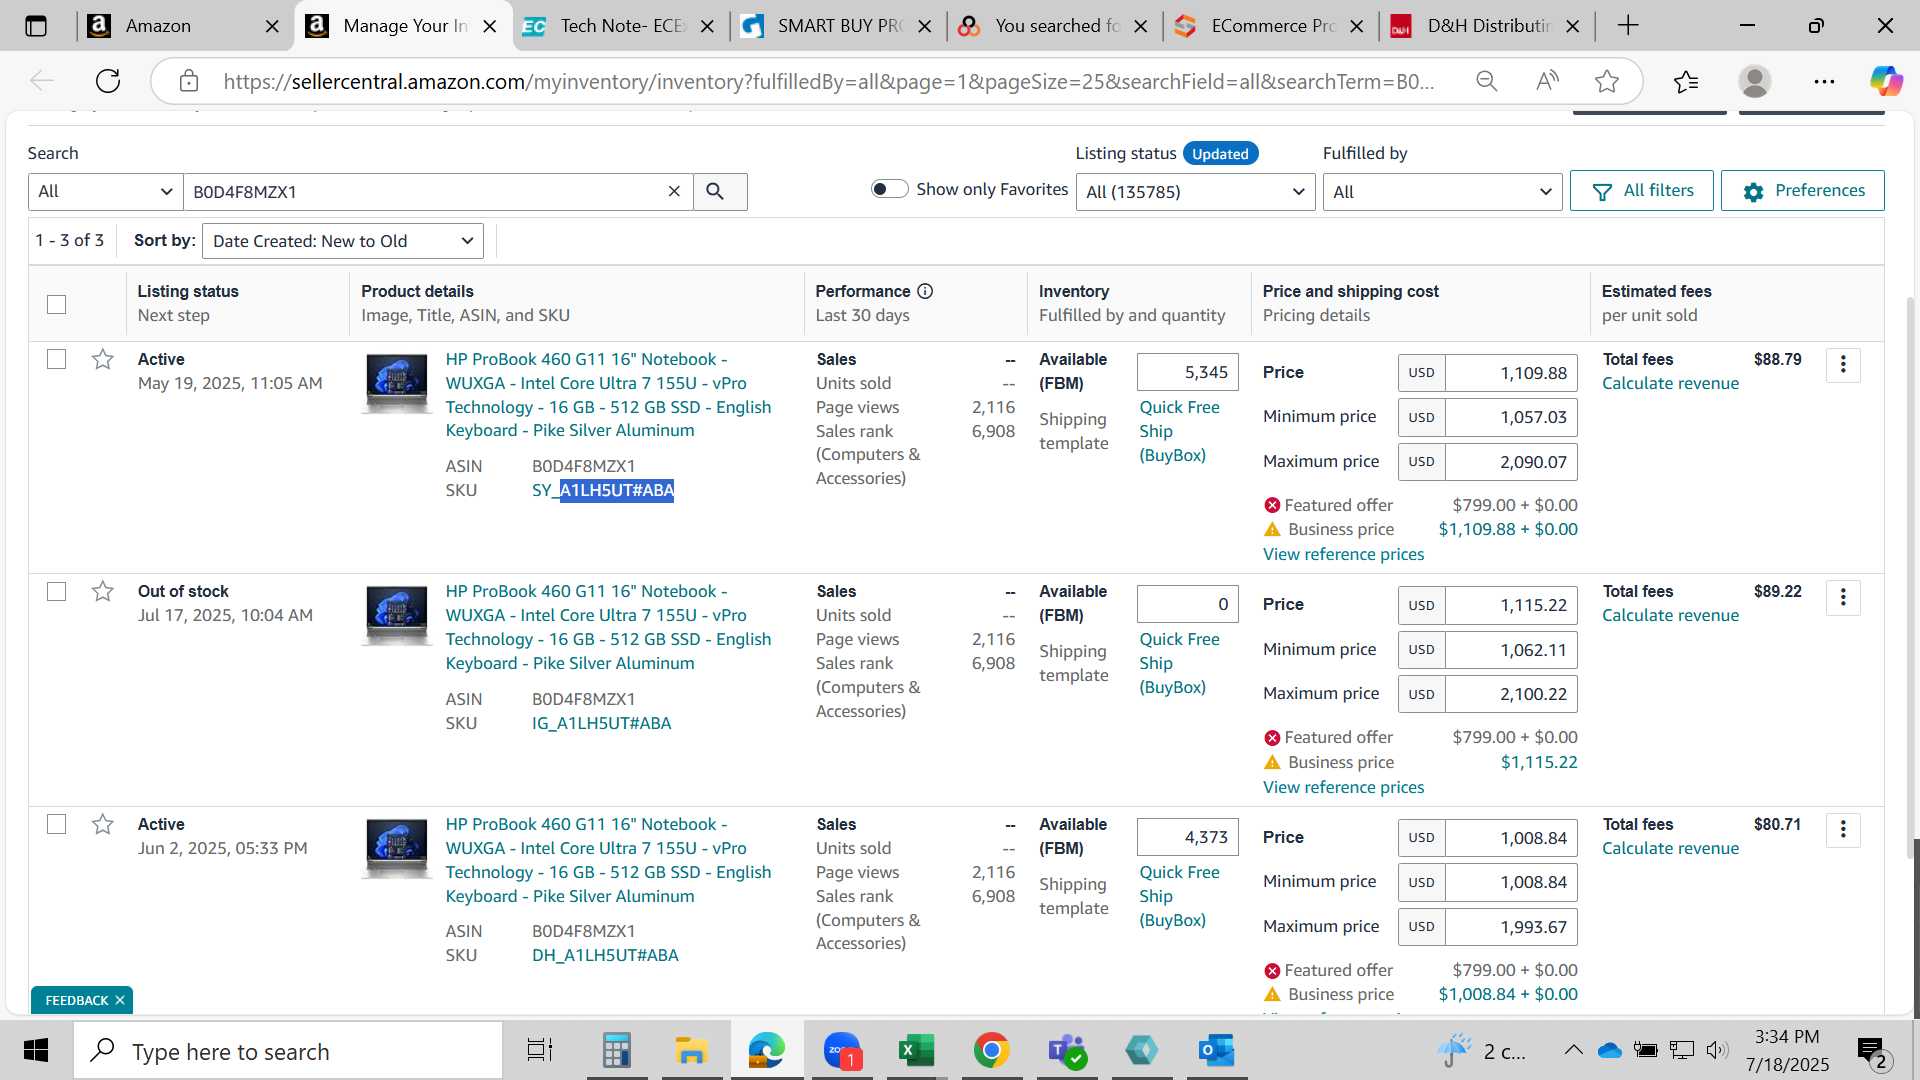This screenshot has width=1920, height=1080.
Task: Open the search field All dropdown
Action: point(105,191)
